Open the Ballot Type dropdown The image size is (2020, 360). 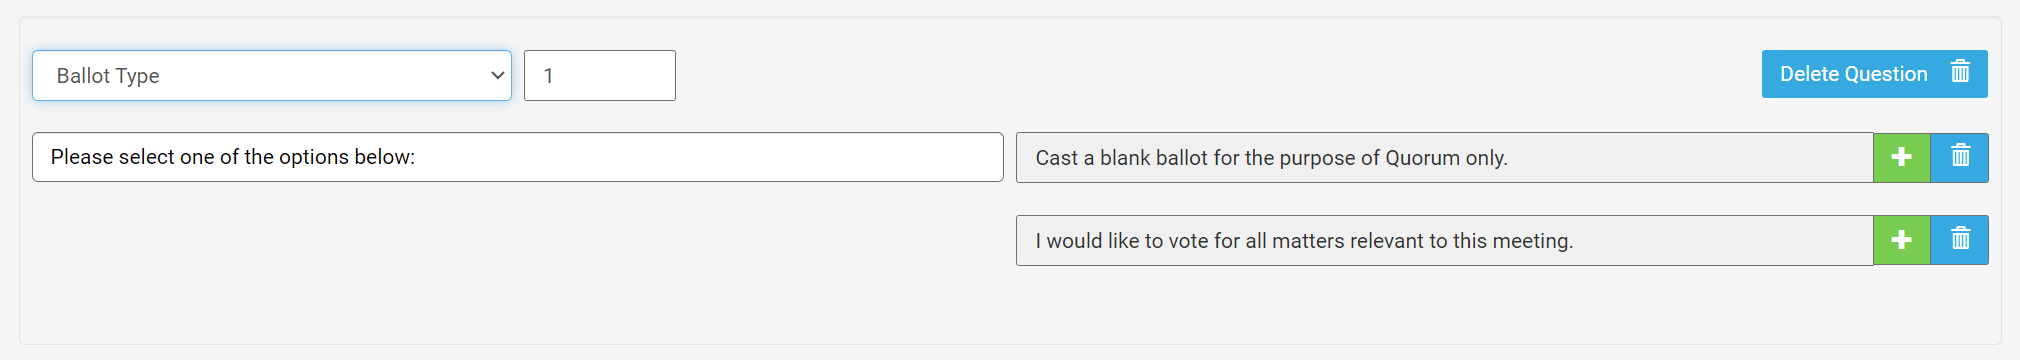click(272, 76)
